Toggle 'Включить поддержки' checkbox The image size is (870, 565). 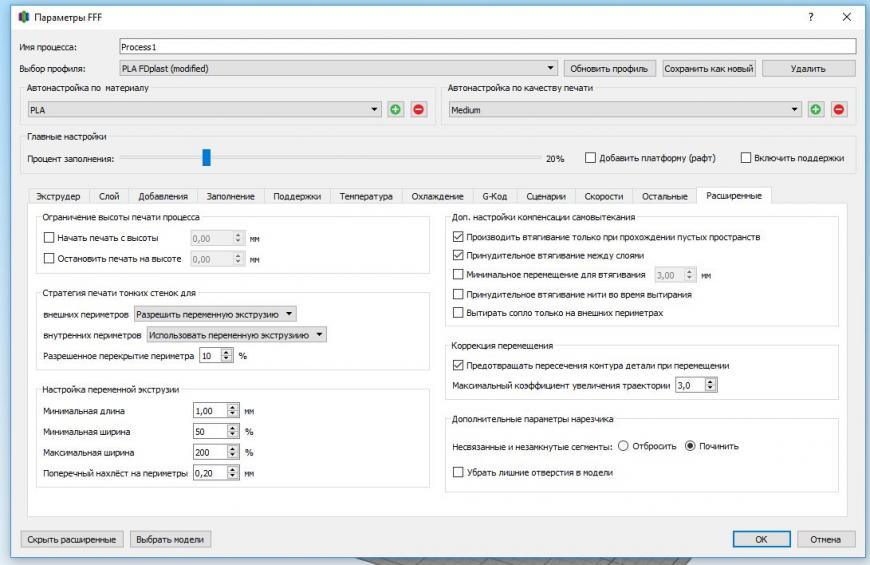(746, 158)
